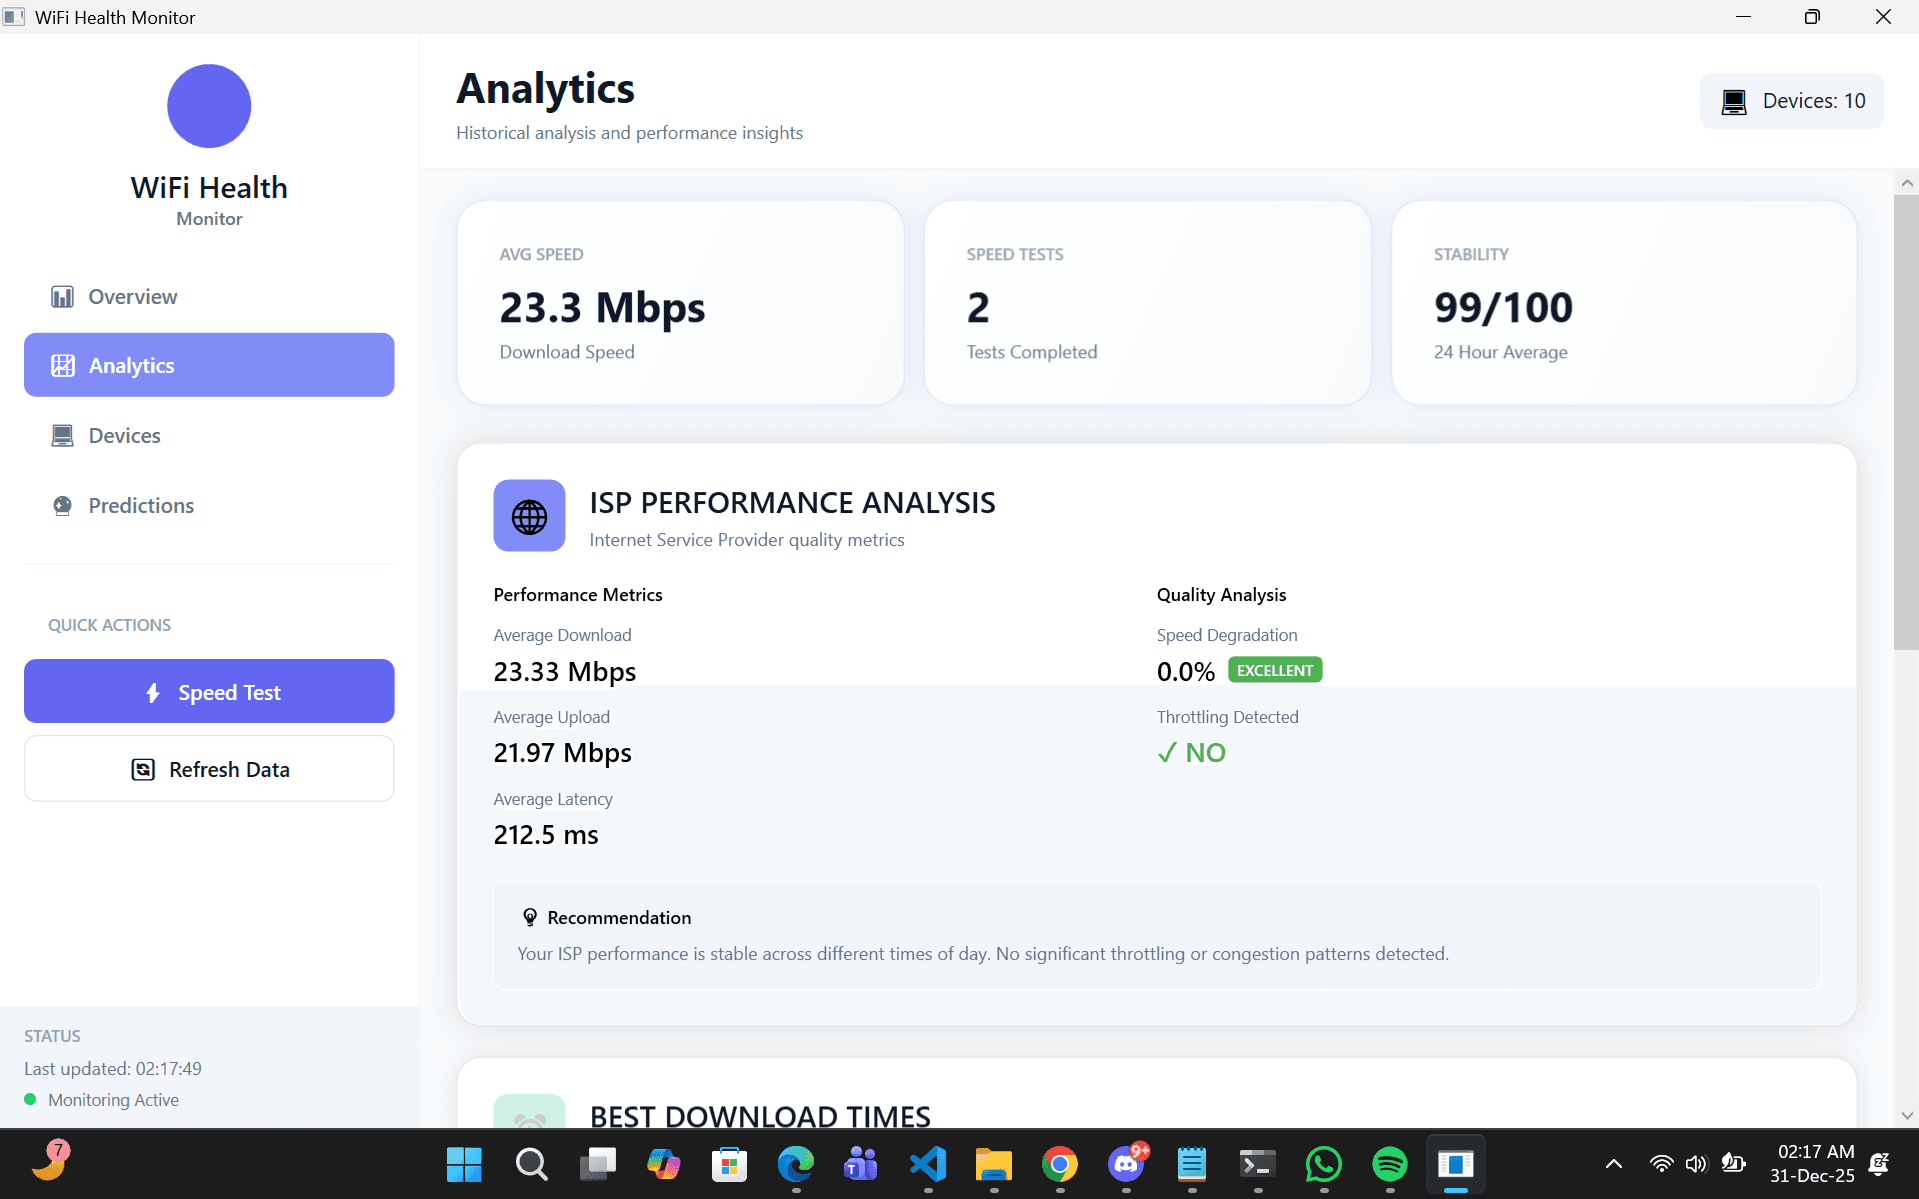1919x1199 pixels.
Task: Go to the Devices section
Action: click(209, 435)
